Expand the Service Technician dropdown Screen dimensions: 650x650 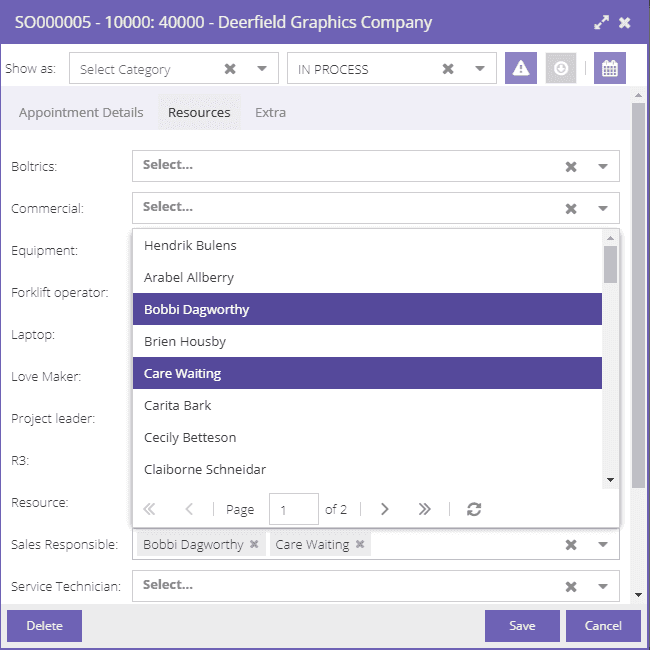[603, 587]
